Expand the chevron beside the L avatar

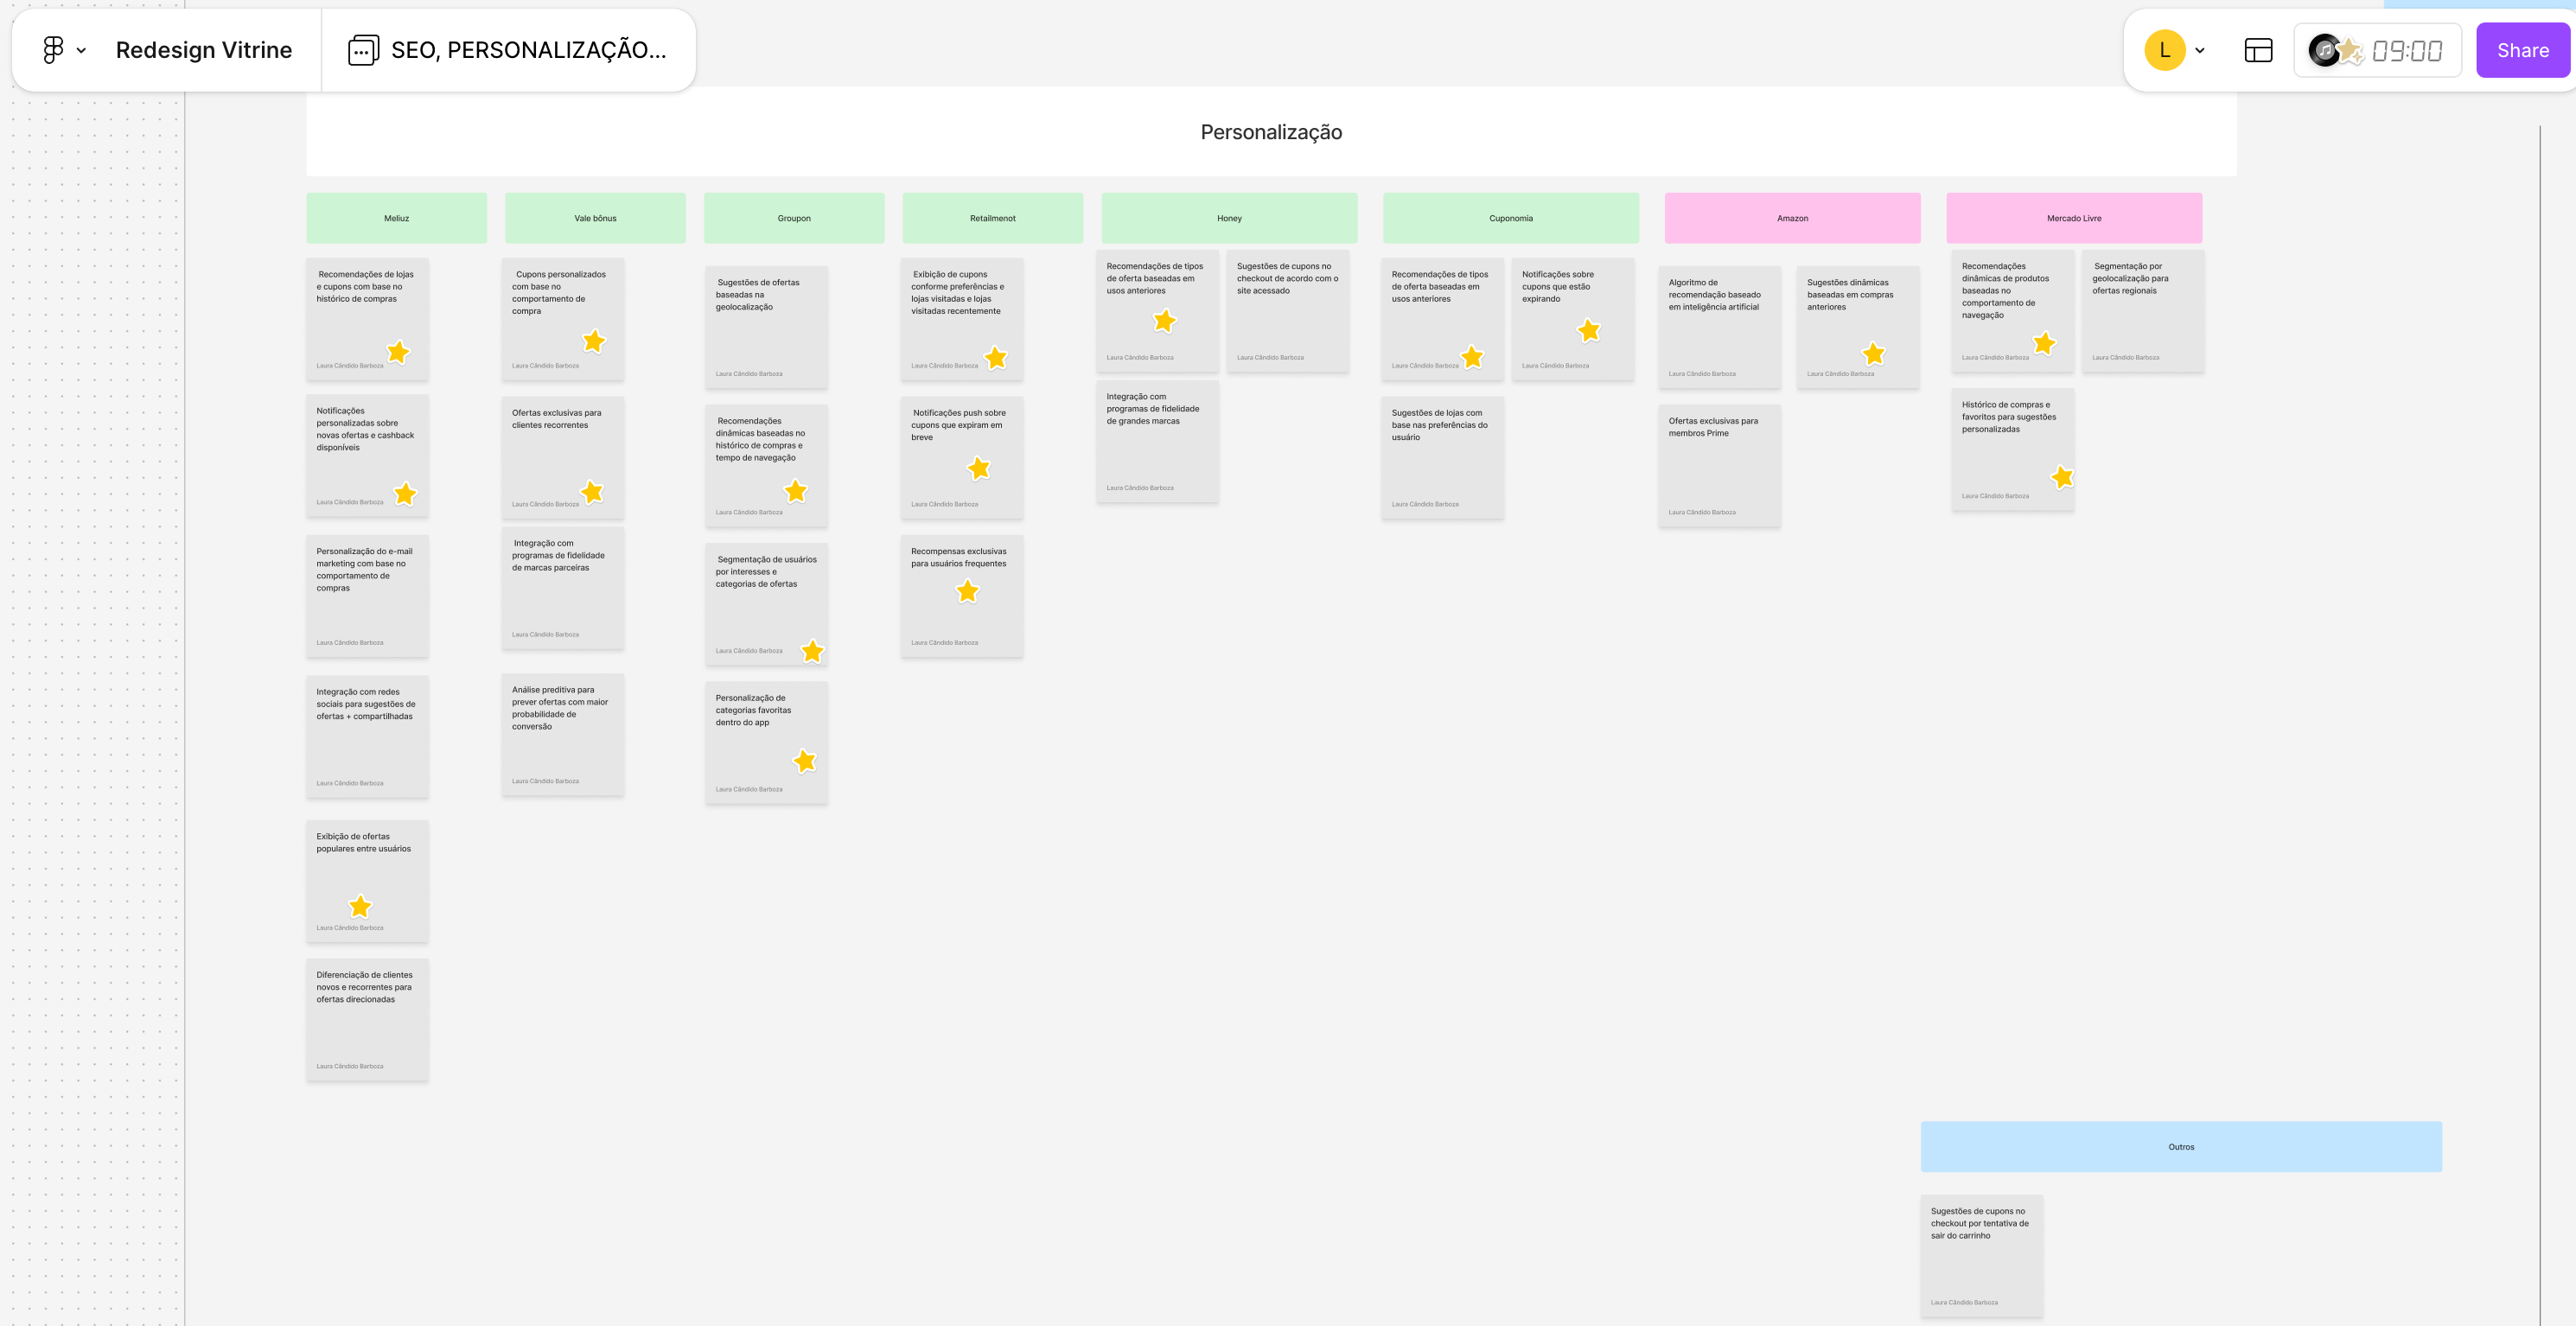(x=2200, y=50)
